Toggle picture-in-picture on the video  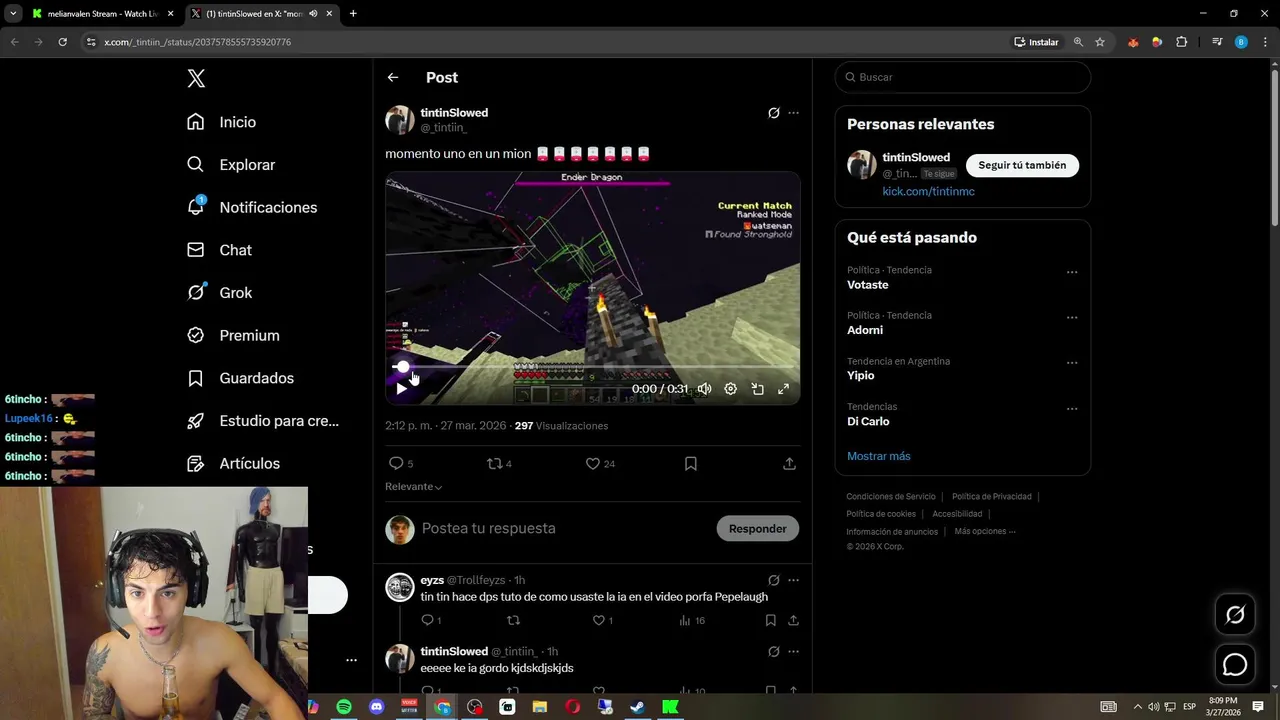coord(758,389)
